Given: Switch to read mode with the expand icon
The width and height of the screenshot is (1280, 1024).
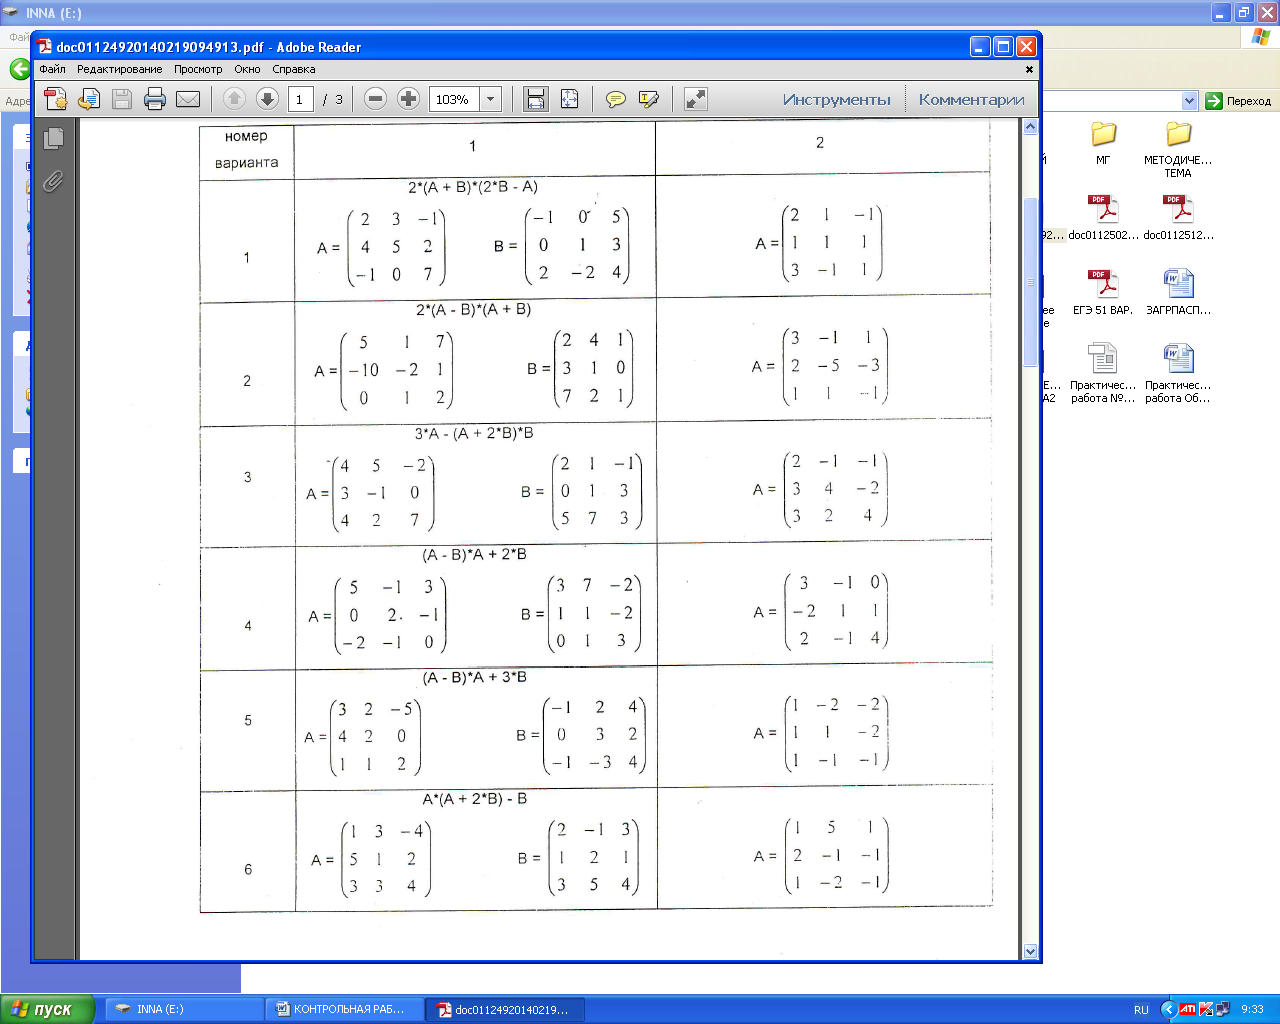Looking at the screenshot, I should tap(695, 99).
